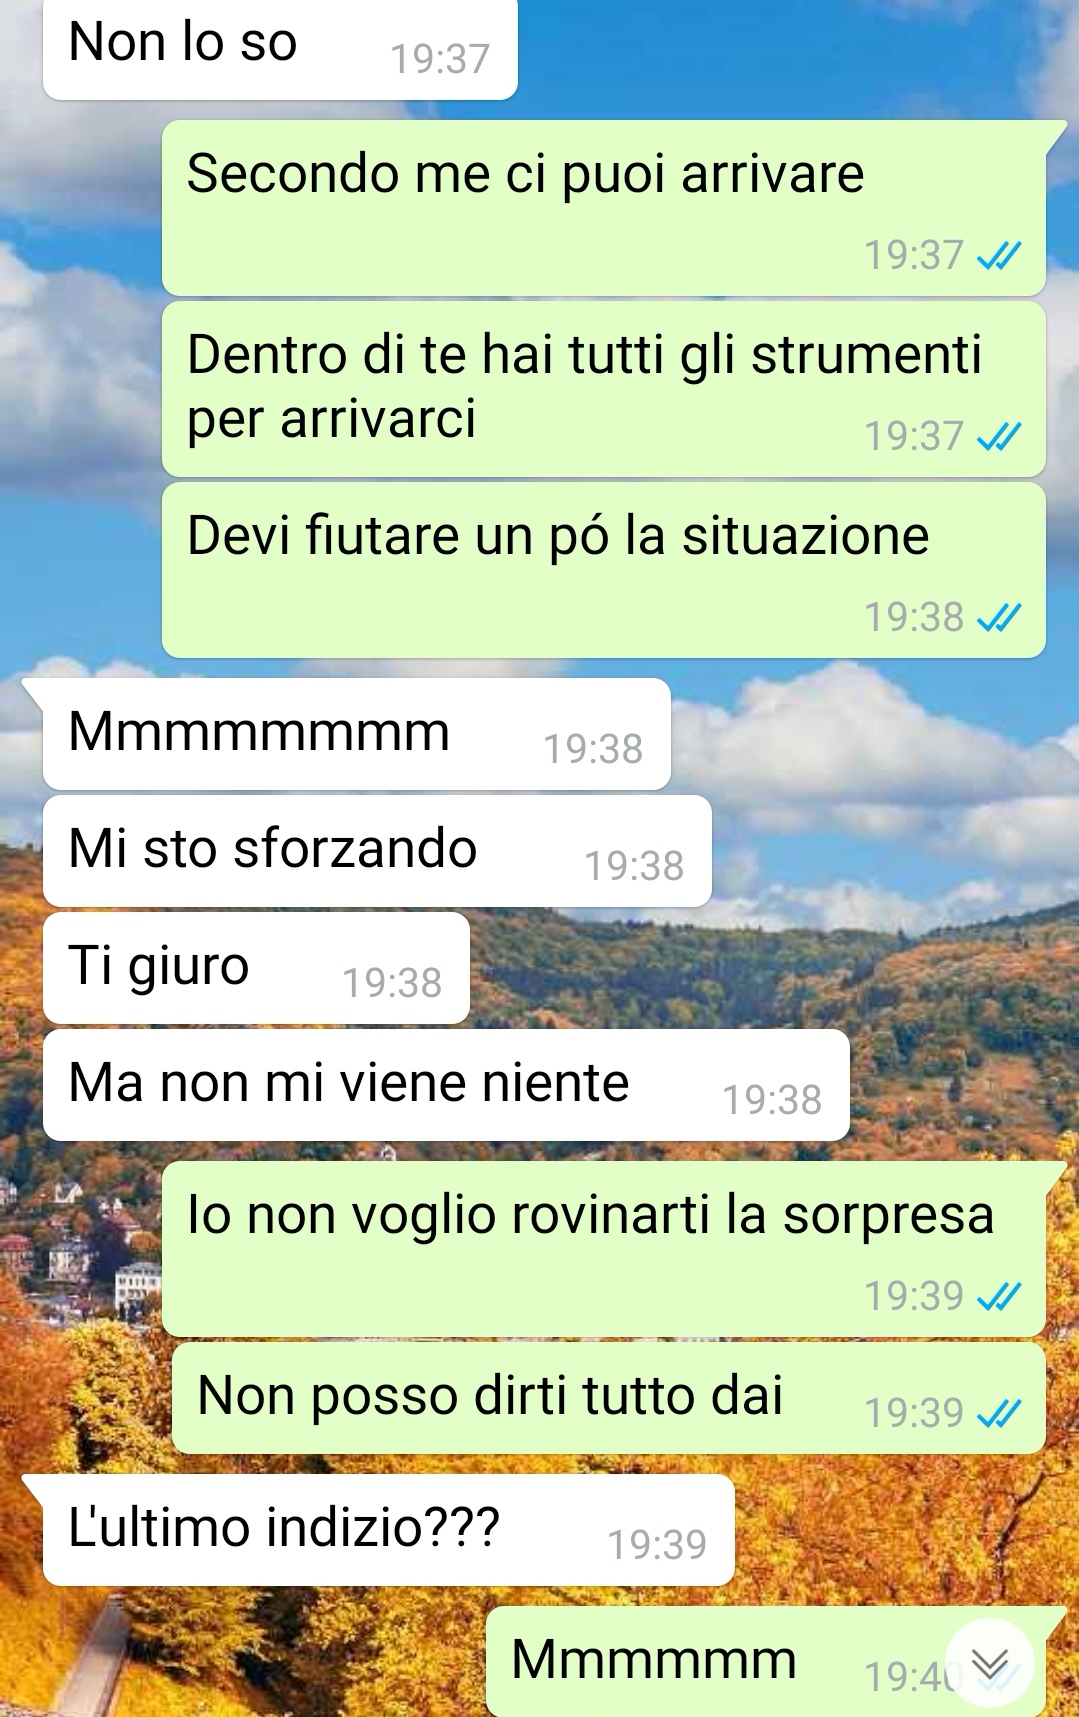Select the 'Secondo me ci puoi arrivare' message

click(x=604, y=208)
